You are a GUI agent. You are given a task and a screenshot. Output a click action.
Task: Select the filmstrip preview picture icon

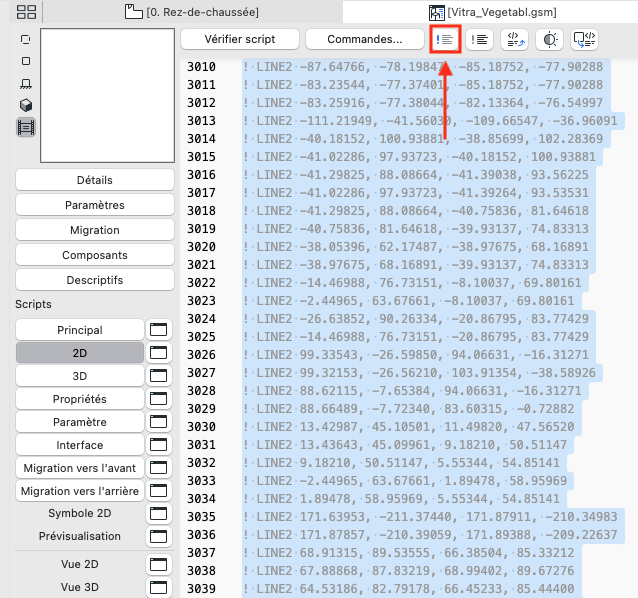click(26, 127)
